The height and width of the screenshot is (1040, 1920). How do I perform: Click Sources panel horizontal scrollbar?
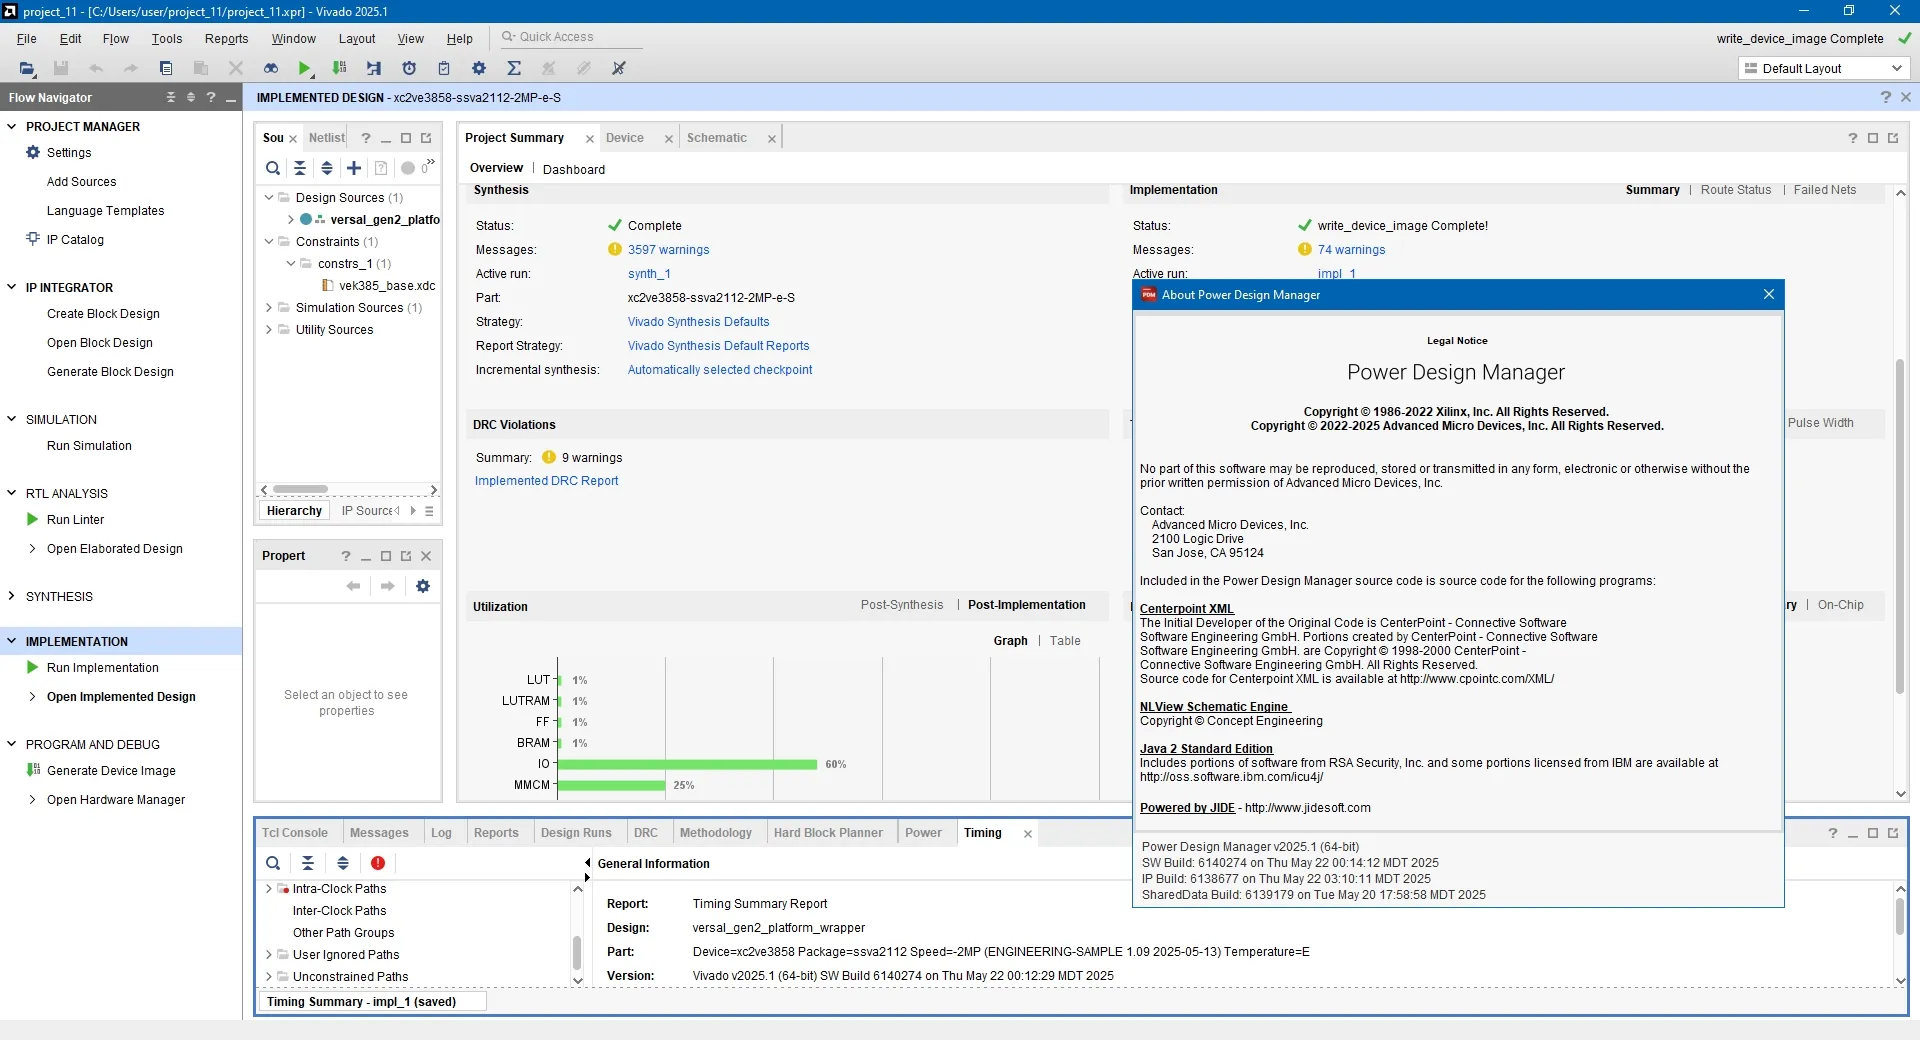[300, 489]
